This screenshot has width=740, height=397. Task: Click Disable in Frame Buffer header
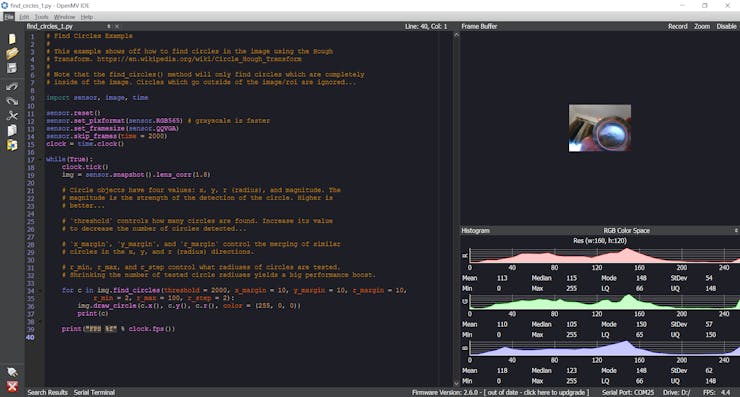coord(726,26)
